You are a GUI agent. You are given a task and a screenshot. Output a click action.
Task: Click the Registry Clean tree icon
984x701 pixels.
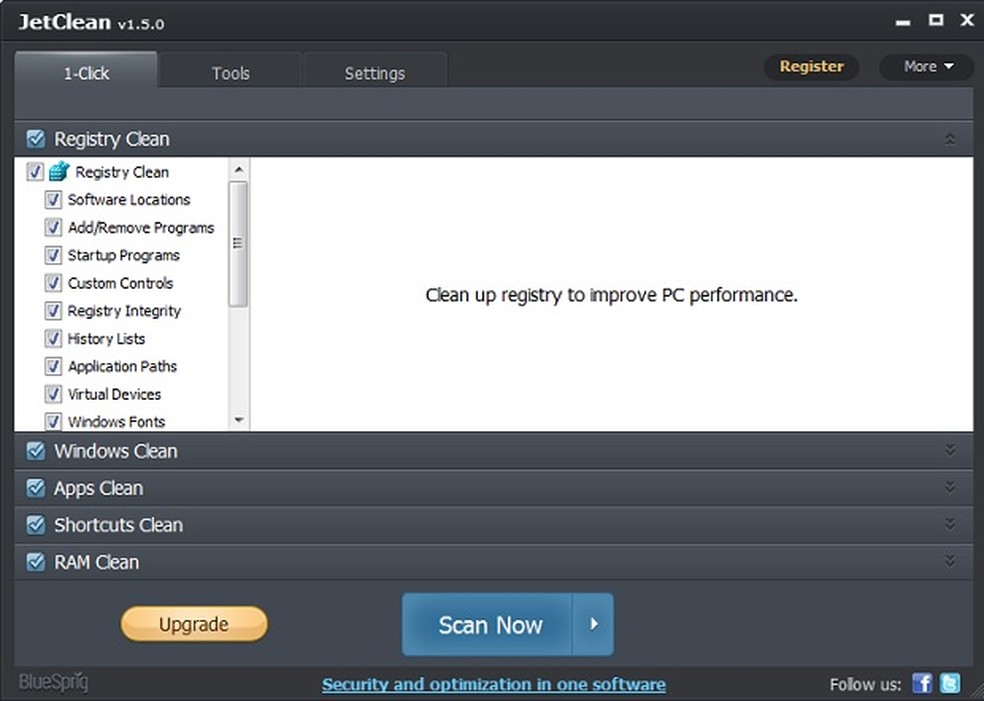point(59,171)
